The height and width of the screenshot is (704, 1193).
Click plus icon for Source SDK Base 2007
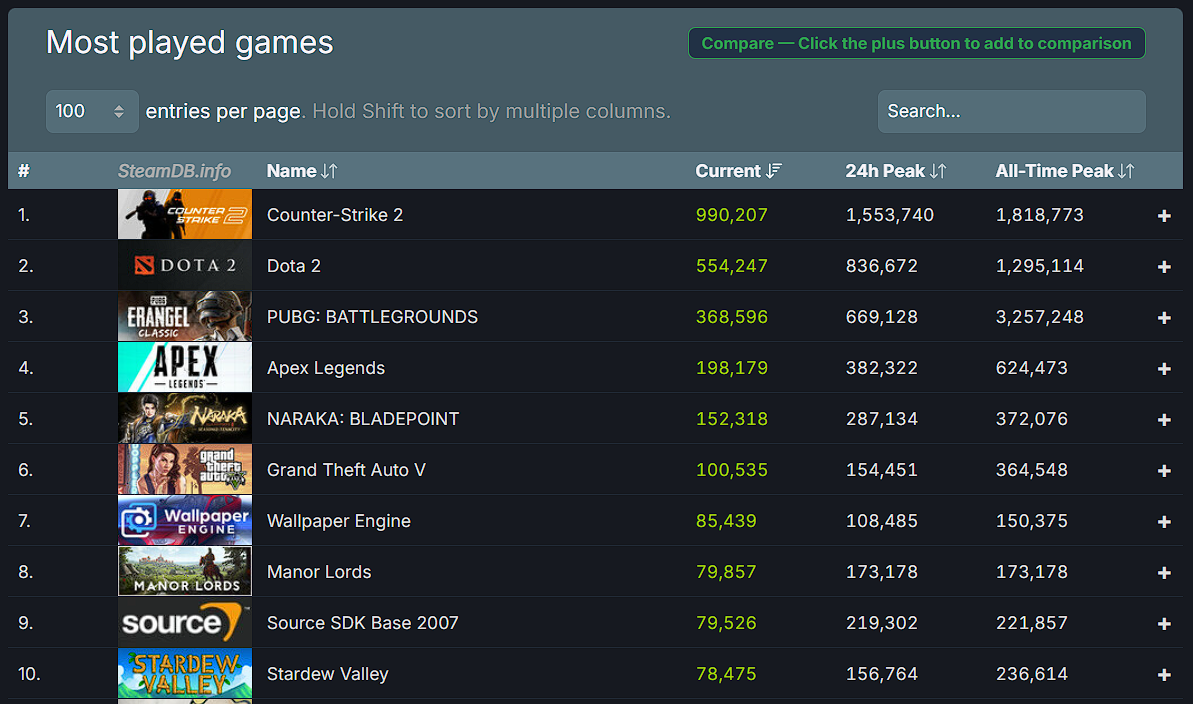[1163, 623]
